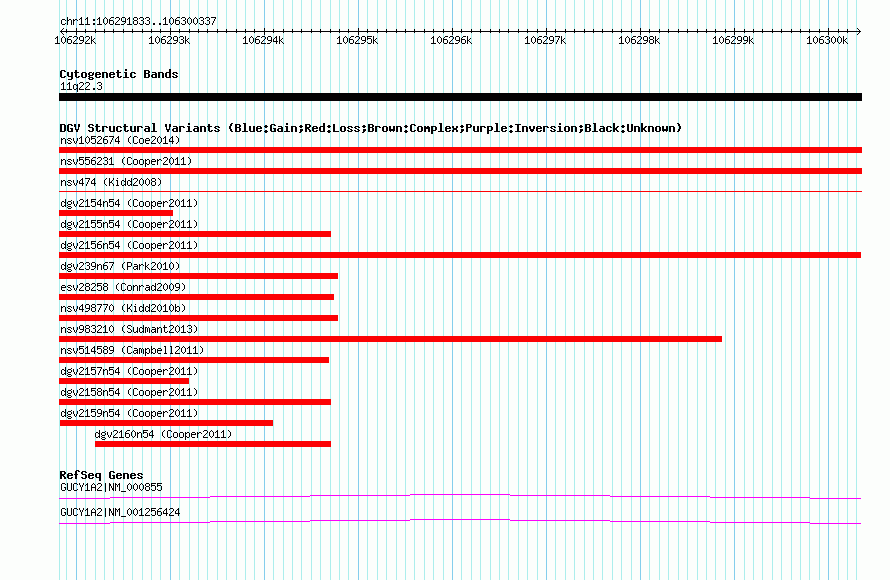Click ruler tick label 106298k
890x580 pixels.
point(639,40)
